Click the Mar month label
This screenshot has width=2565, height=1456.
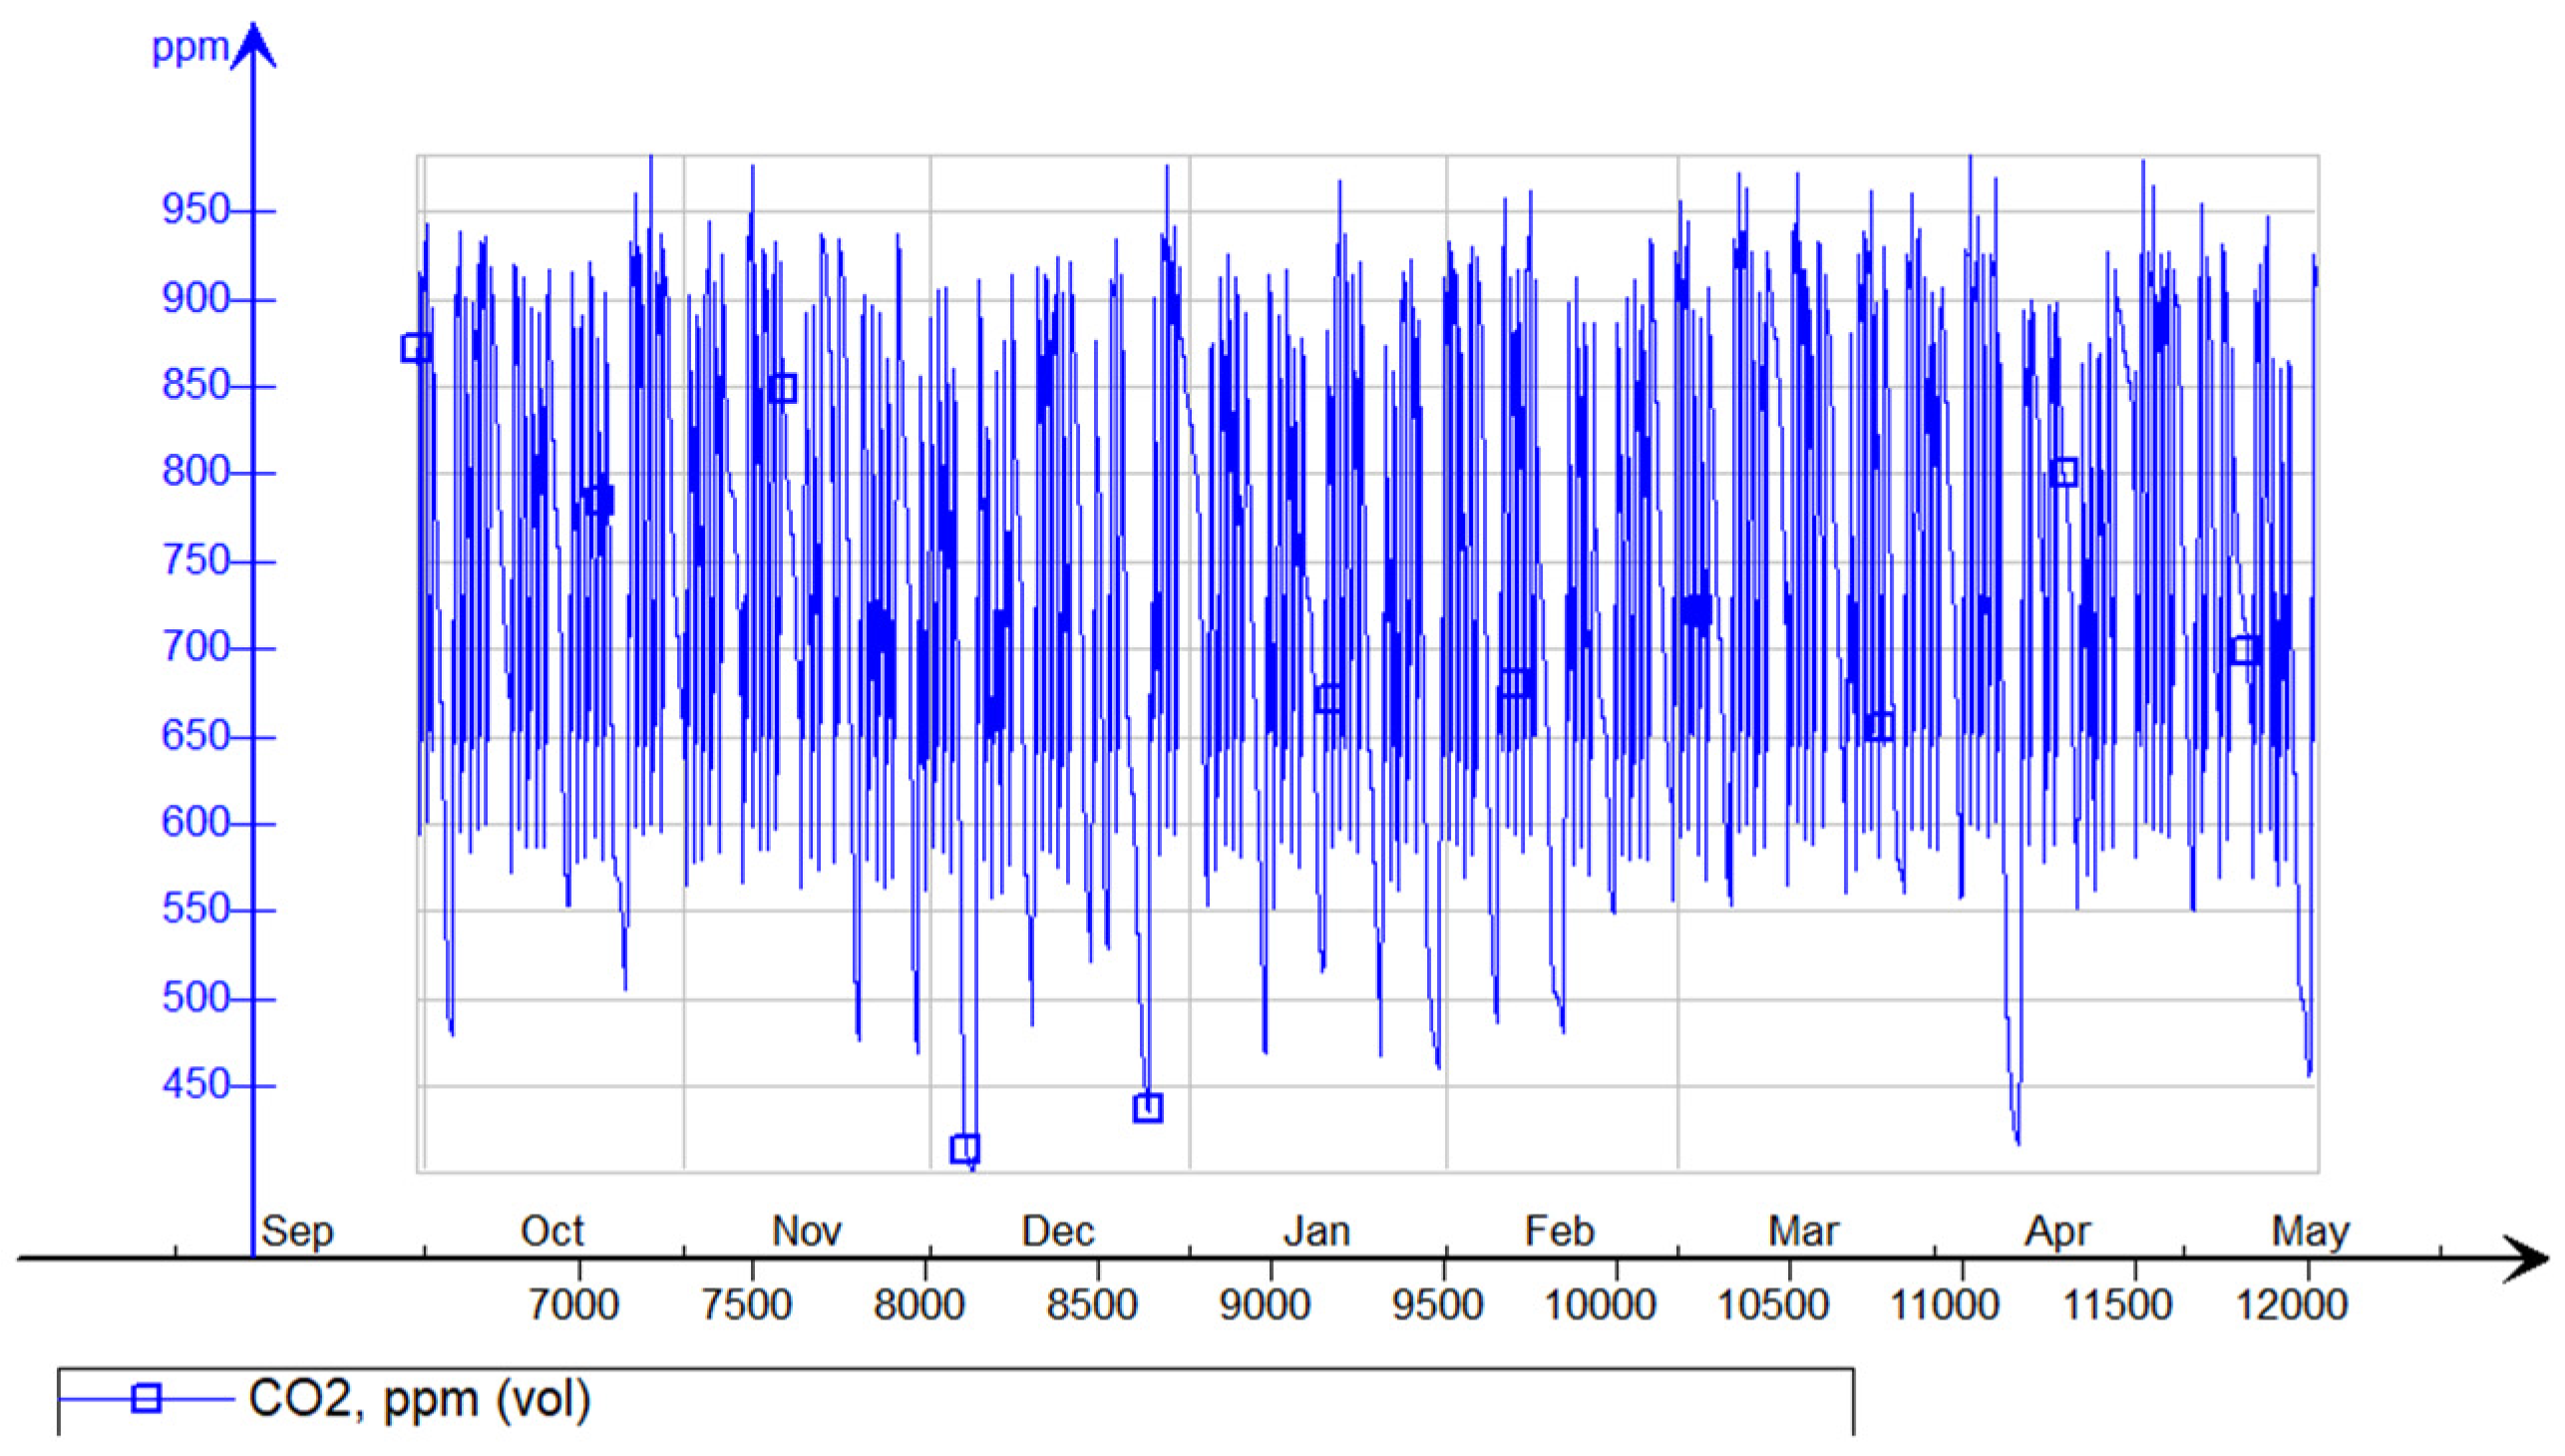pyautogui.click(x=1803, y=1232)
